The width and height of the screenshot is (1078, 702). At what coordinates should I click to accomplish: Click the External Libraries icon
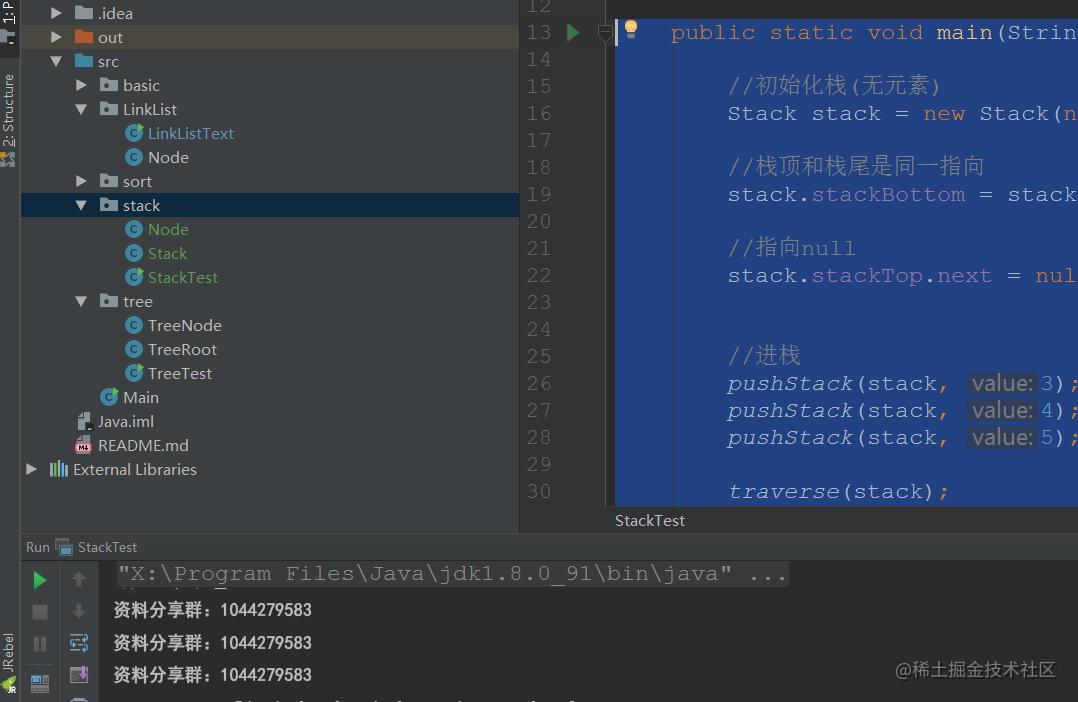pos(58,470)
